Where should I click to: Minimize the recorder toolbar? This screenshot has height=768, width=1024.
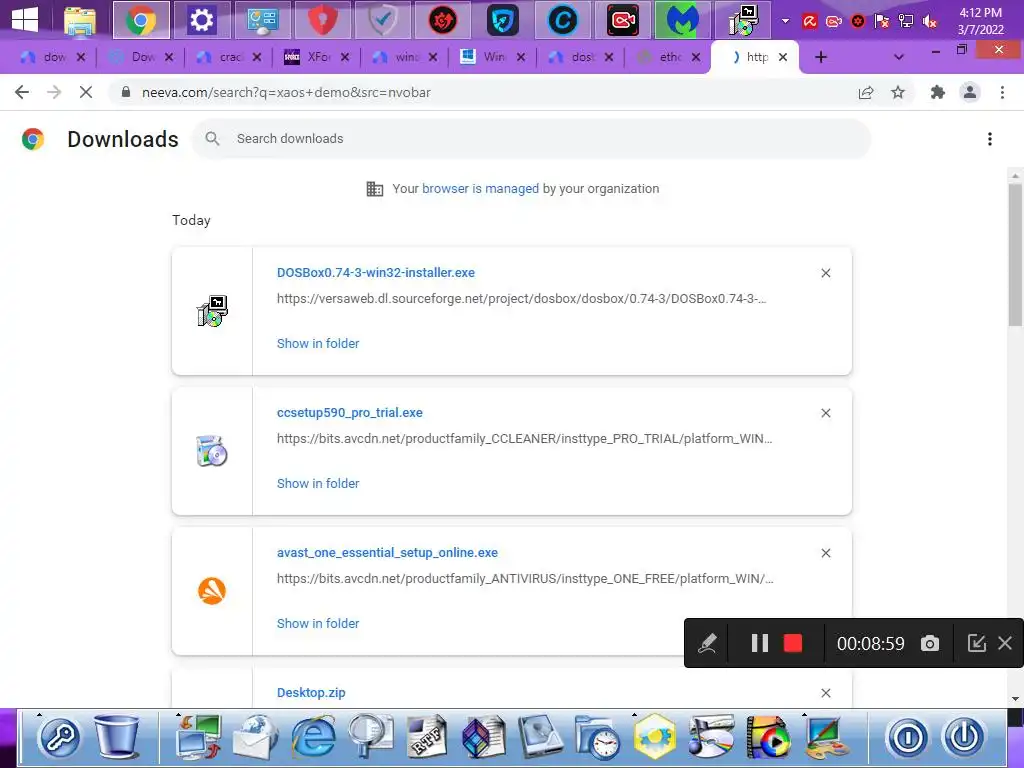(x=976, y=643)
